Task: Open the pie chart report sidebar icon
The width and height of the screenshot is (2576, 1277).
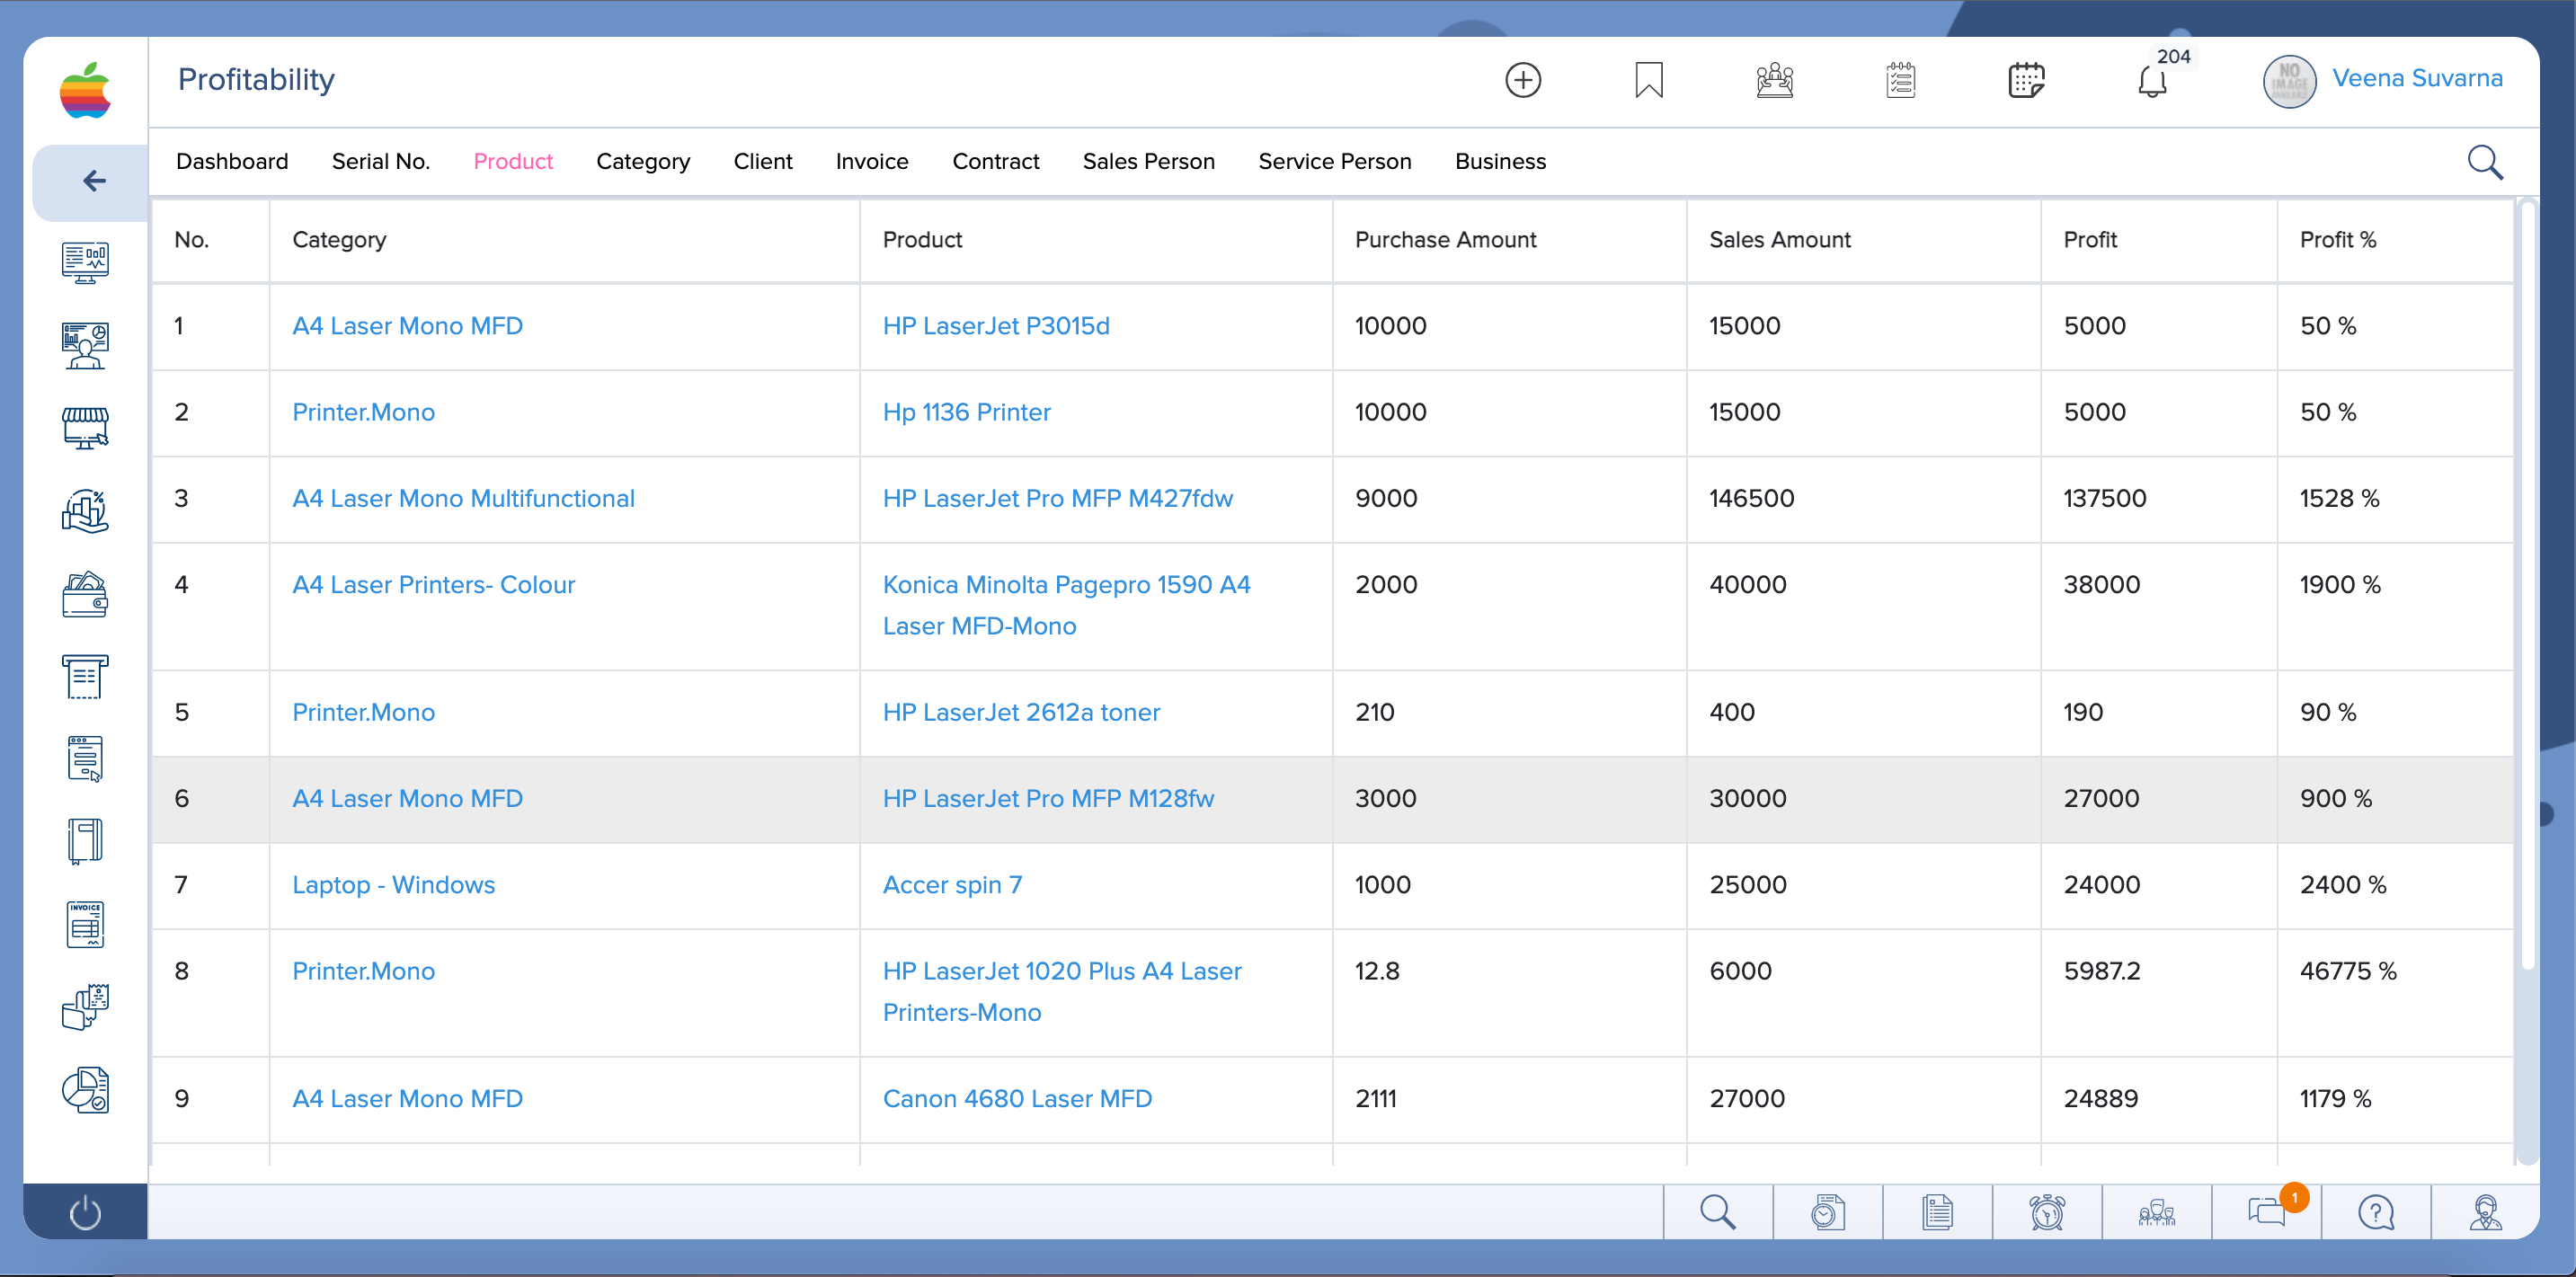Action: pos(85,1090)
